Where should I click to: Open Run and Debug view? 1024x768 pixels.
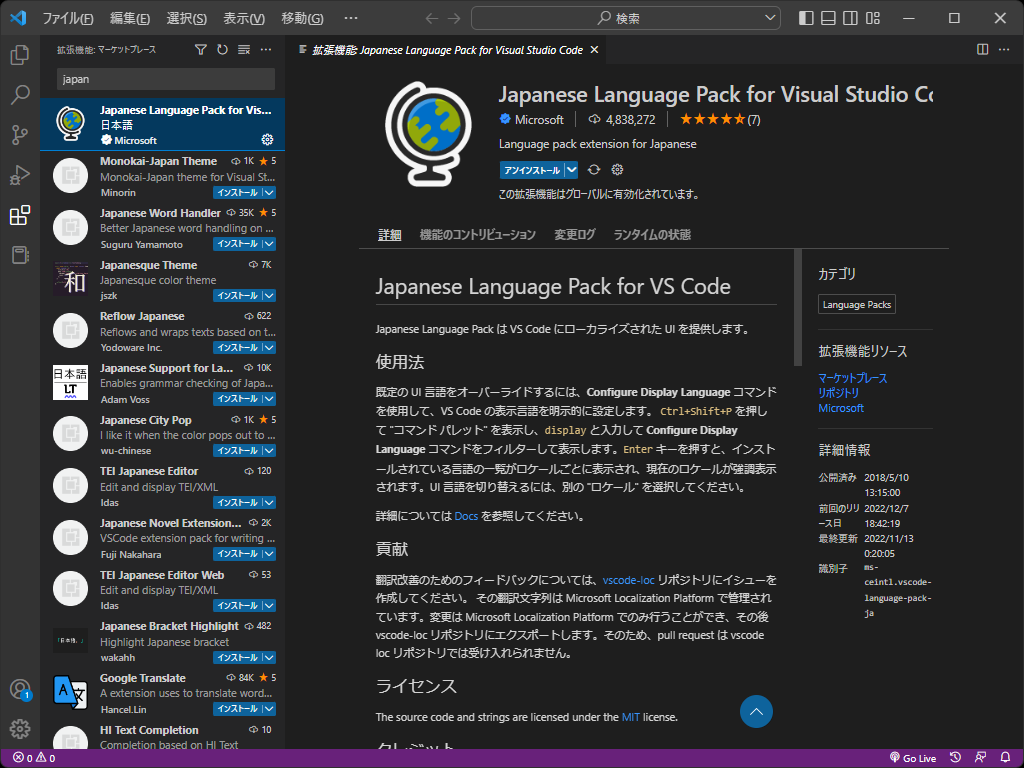point(20,175)
